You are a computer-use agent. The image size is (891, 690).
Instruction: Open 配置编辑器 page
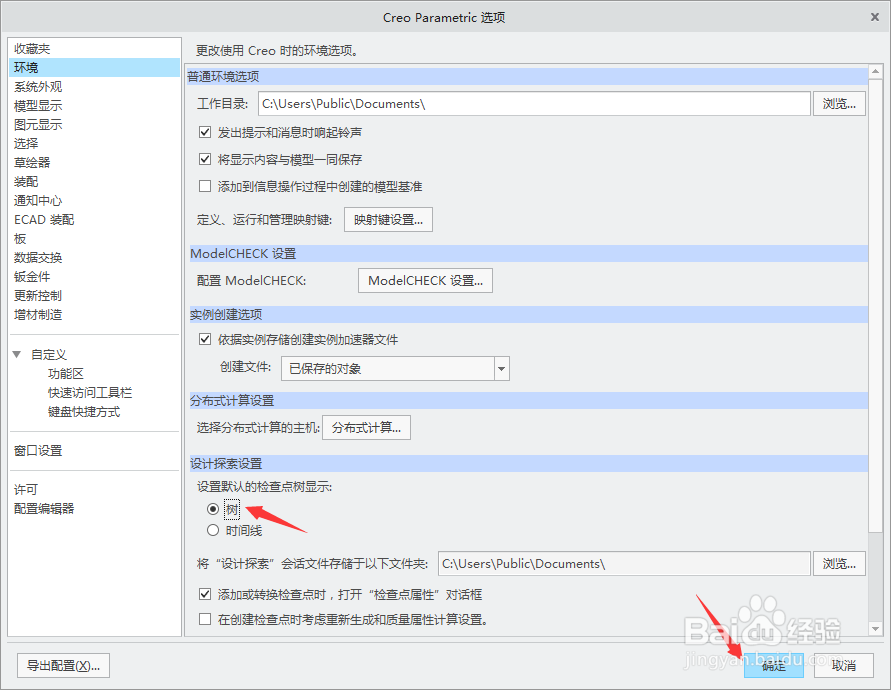[44, 509]
